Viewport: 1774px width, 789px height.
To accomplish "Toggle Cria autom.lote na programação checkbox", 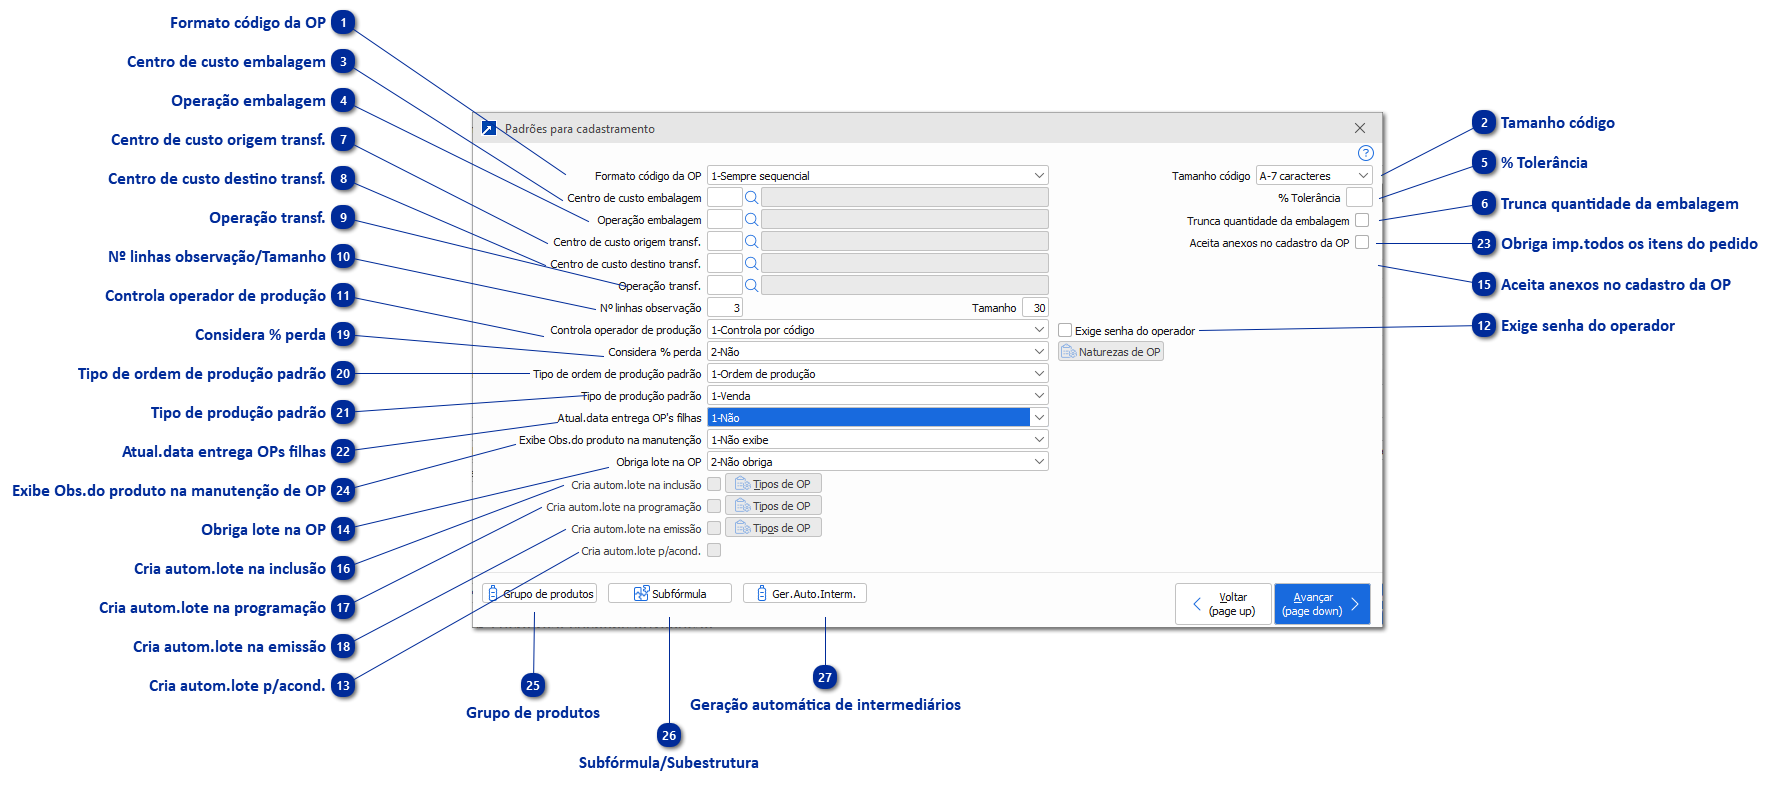I will pyautogui.click(x=714, y=506).
